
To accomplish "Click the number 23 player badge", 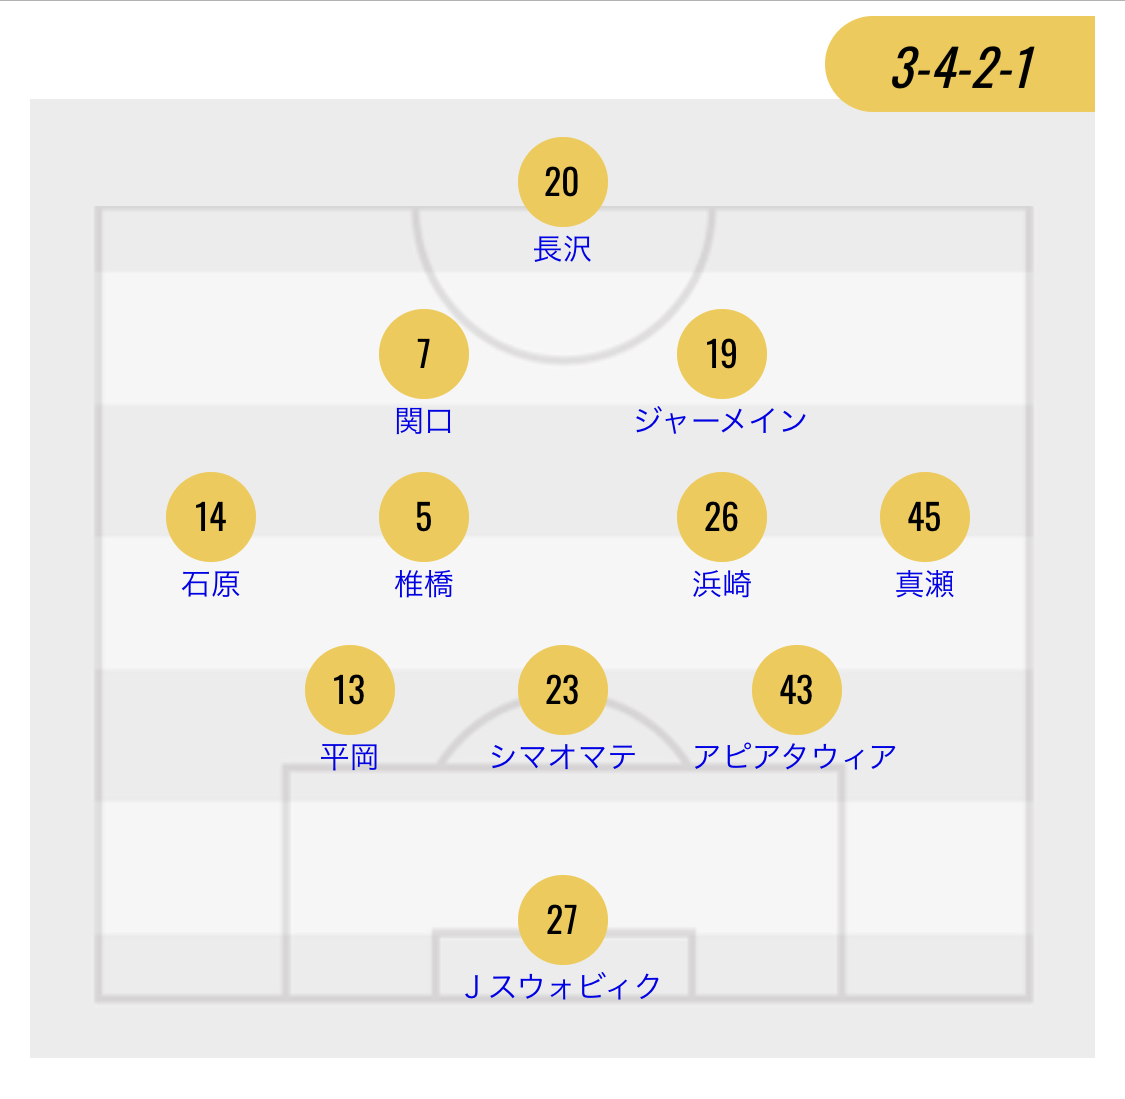I will tap(562, 690).
